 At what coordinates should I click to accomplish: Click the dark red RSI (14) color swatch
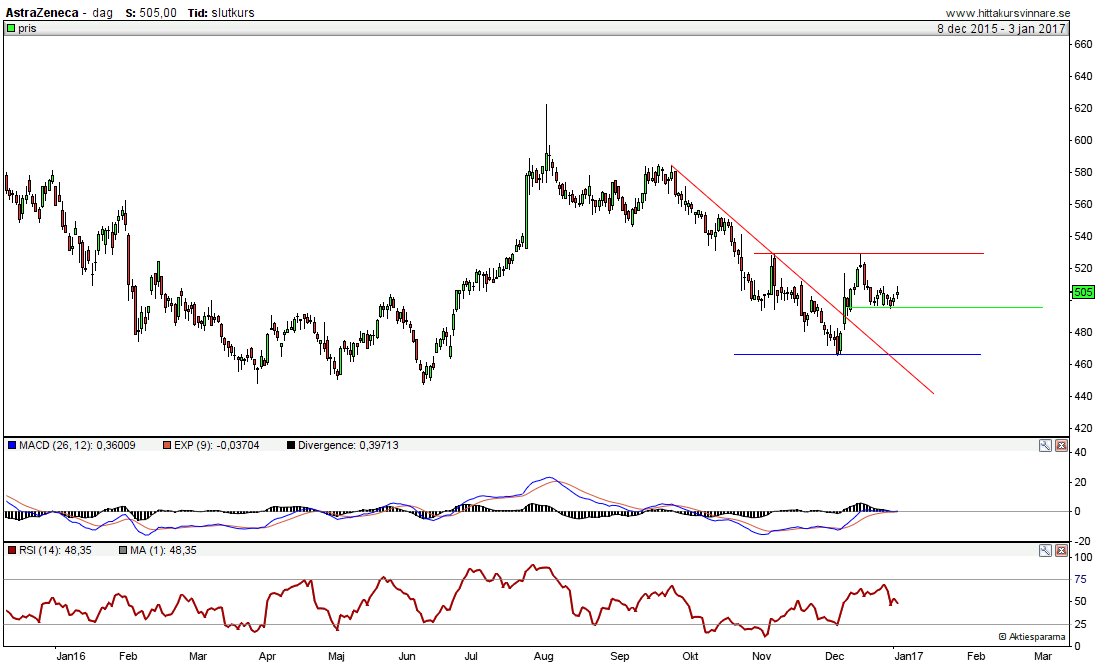coord(11,550)
